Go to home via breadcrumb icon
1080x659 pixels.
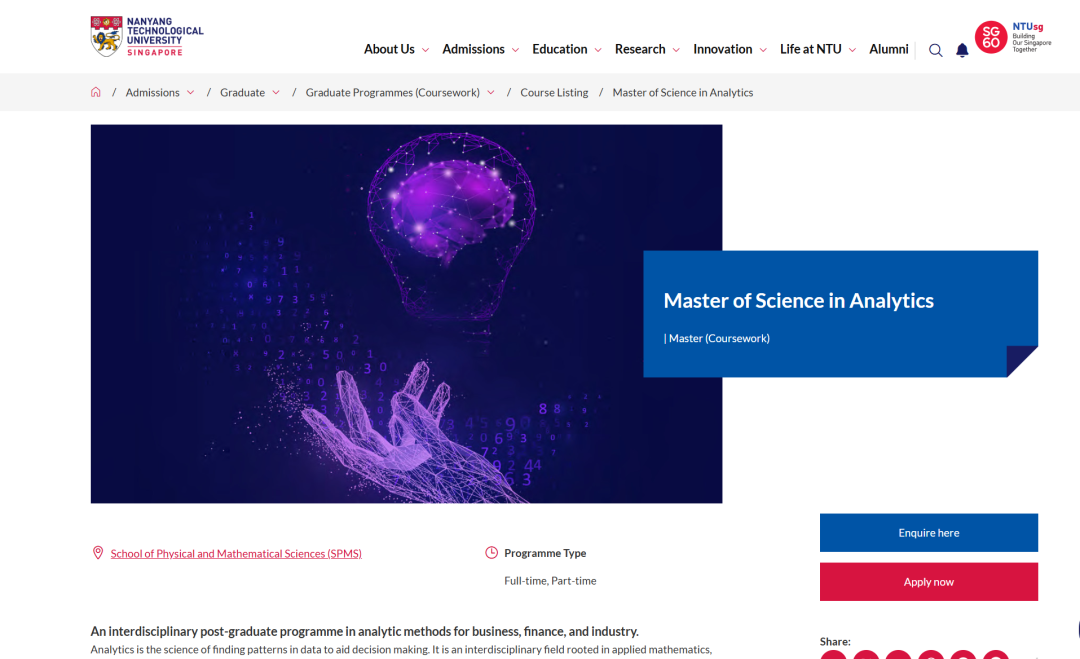96,92
